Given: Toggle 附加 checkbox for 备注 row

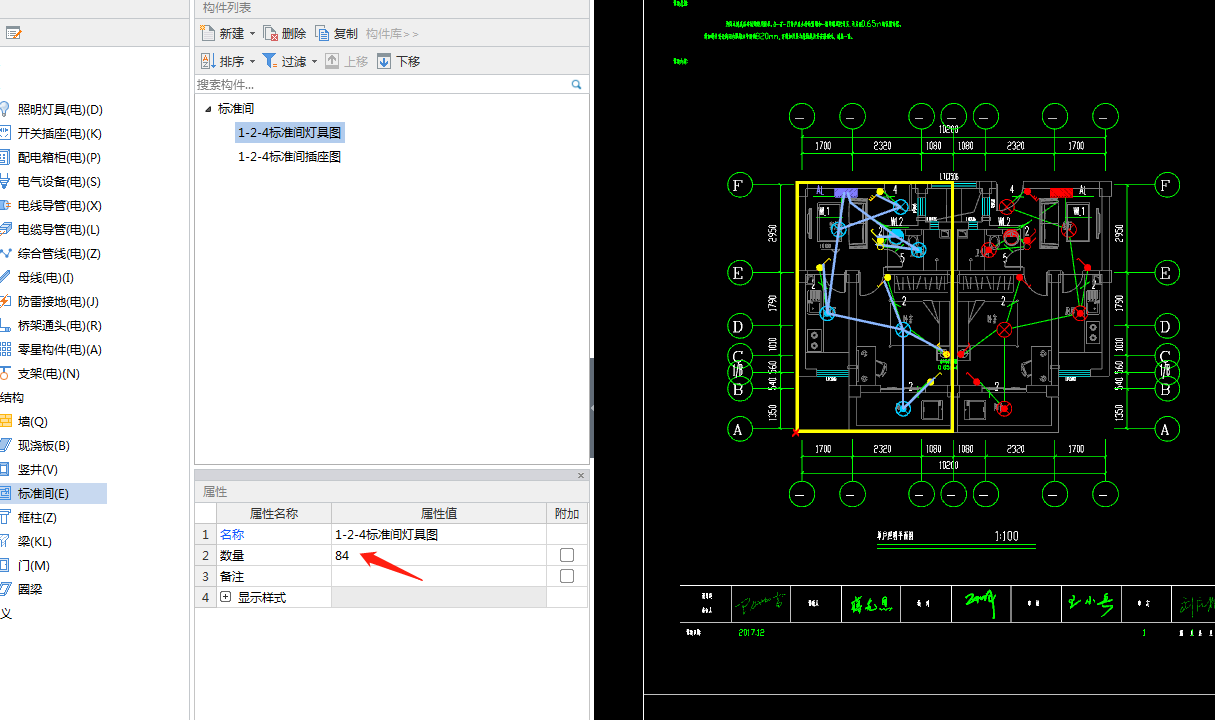Looking at the screenshot, I should [567, 576].
